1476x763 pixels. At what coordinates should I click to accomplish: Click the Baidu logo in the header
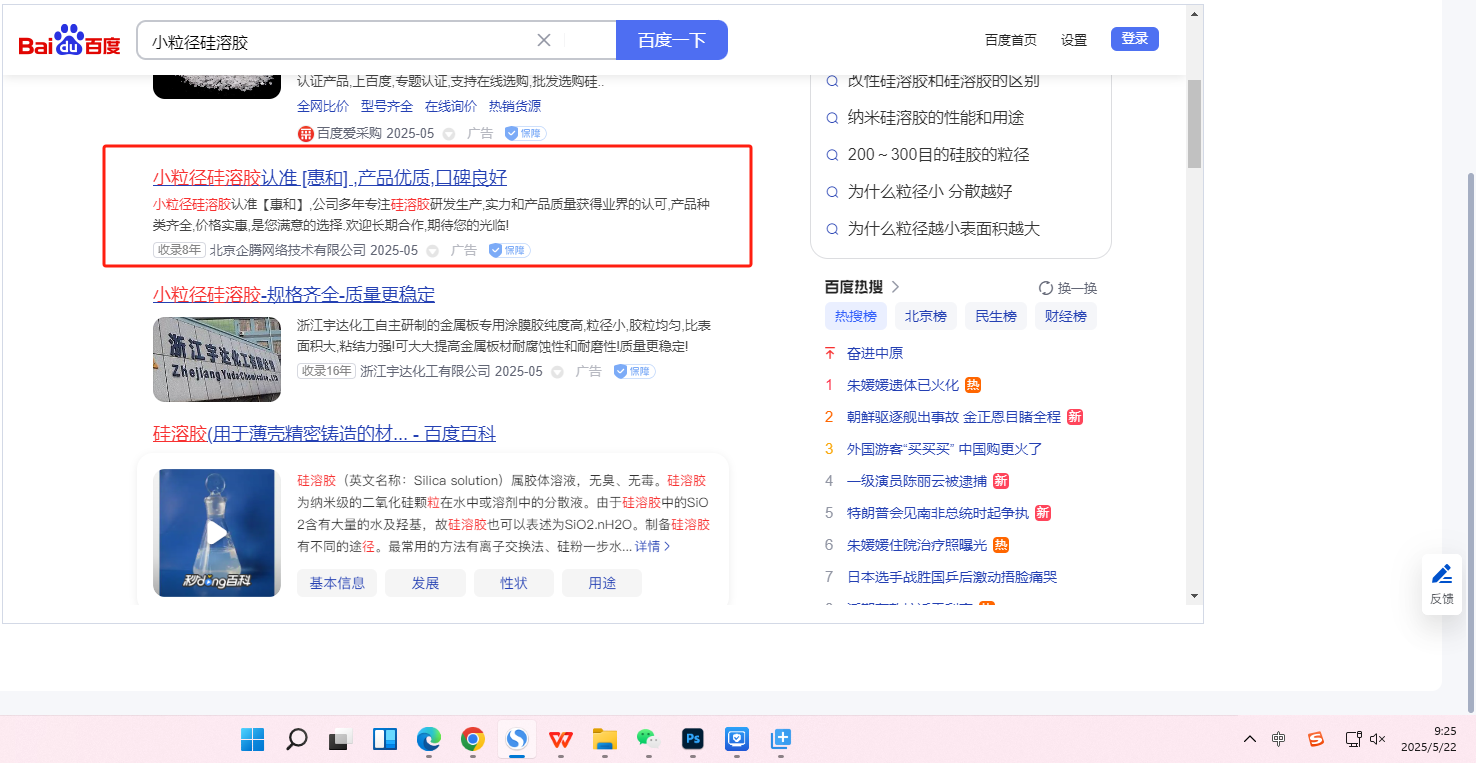pos(69,41)
